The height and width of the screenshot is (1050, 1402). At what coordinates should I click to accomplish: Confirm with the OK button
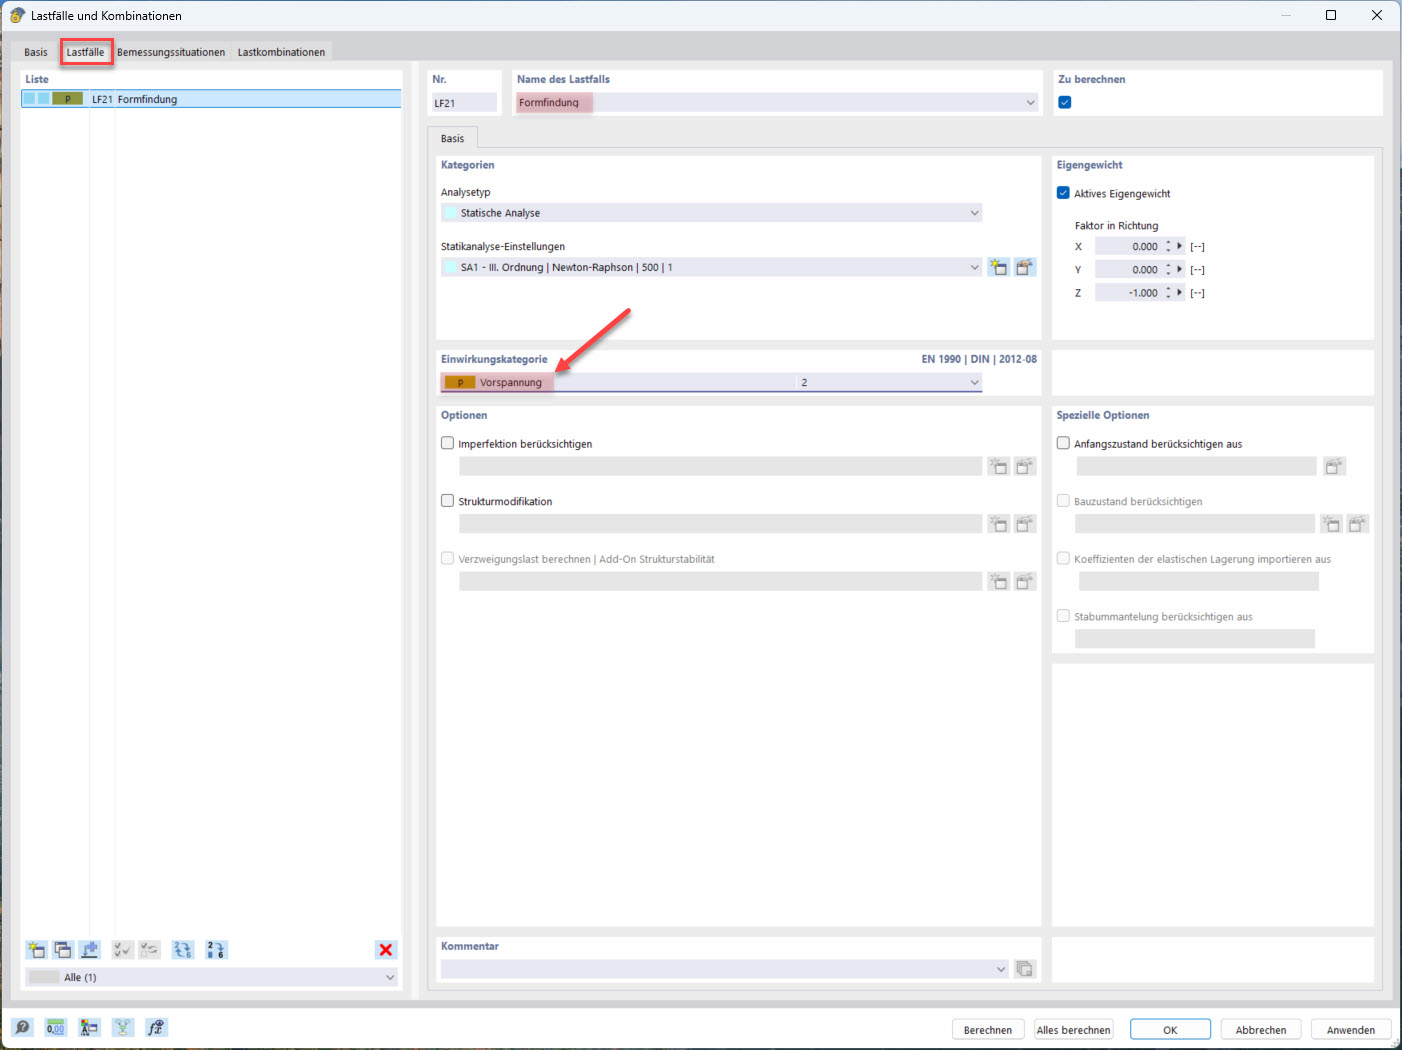1170,1030
